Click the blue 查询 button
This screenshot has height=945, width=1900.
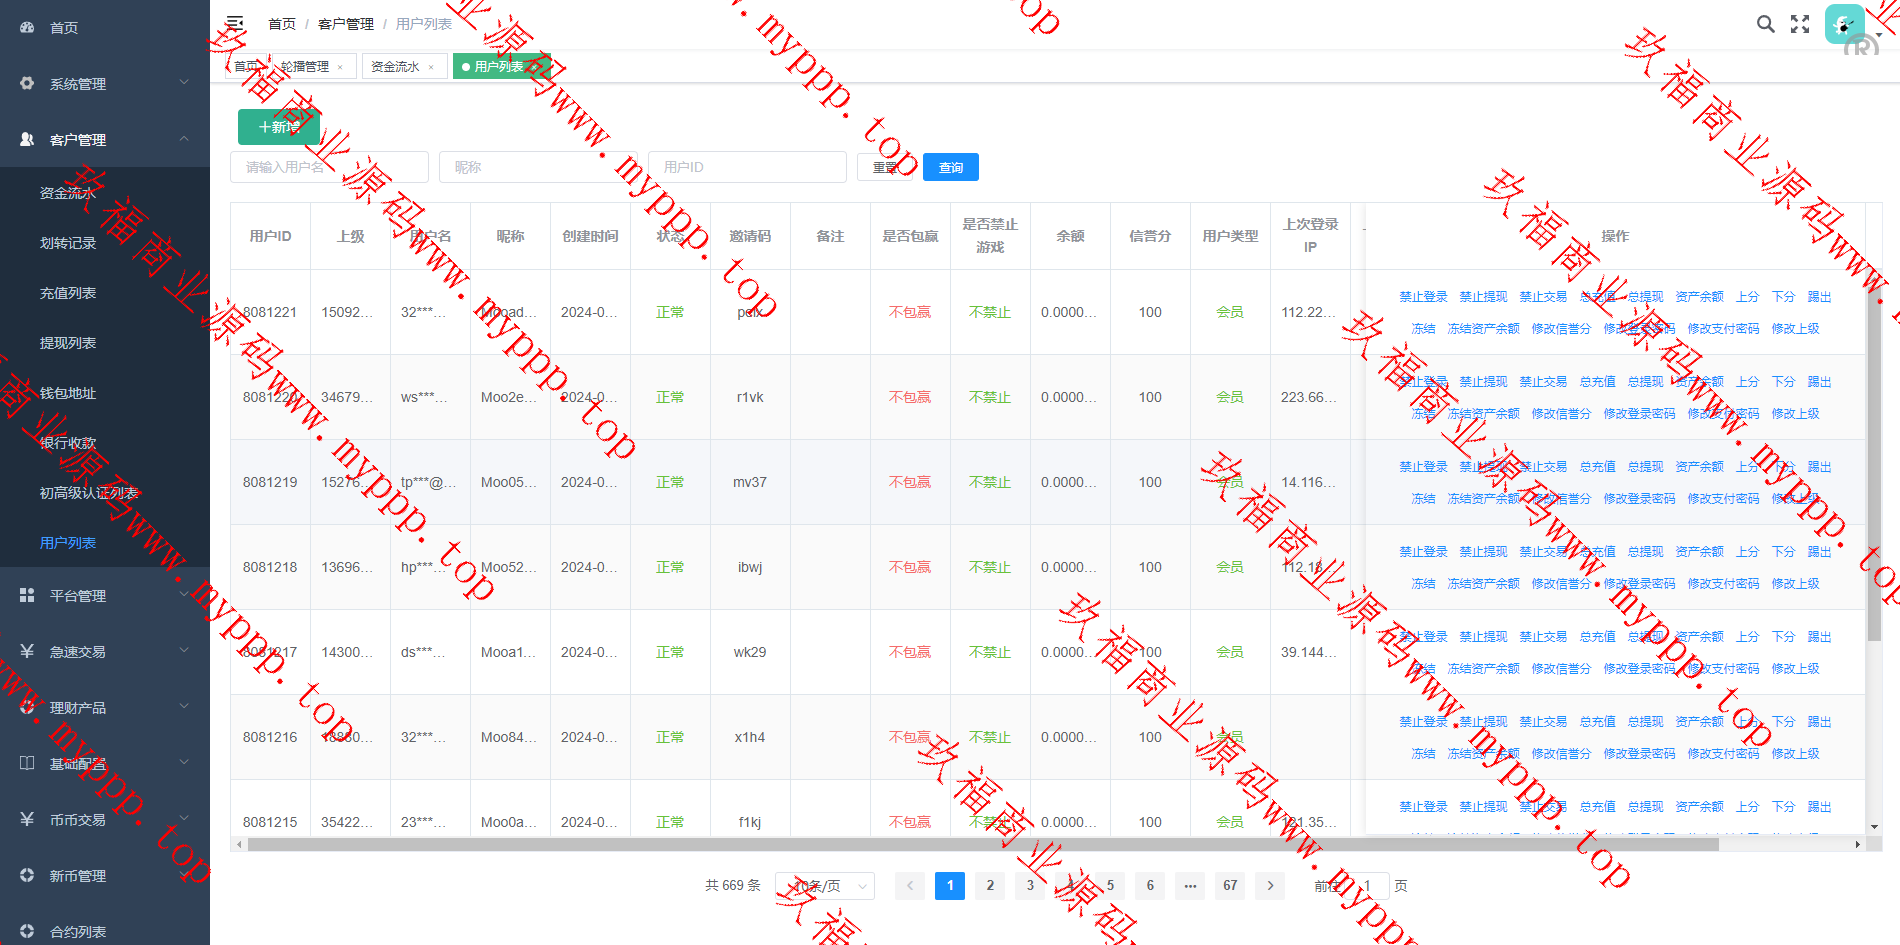click(950, 167)
